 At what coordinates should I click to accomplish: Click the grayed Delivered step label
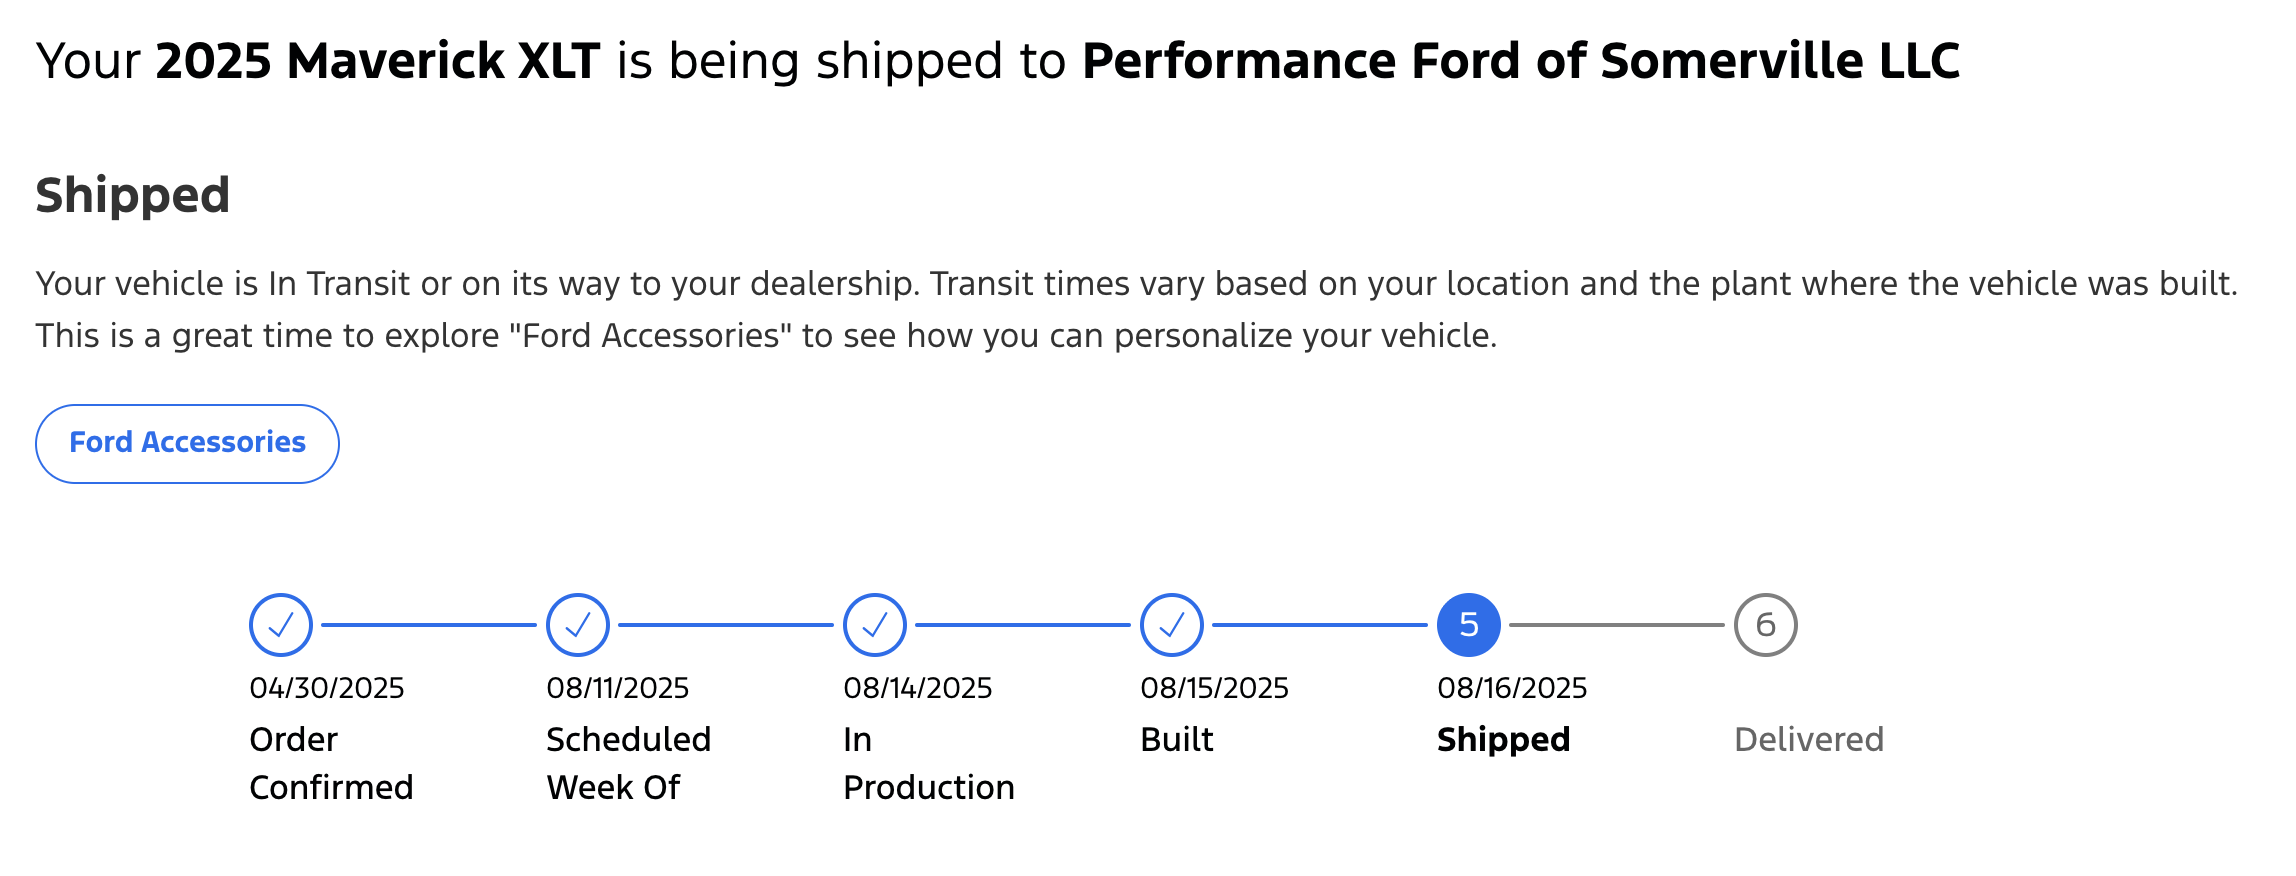(1808, 740)
